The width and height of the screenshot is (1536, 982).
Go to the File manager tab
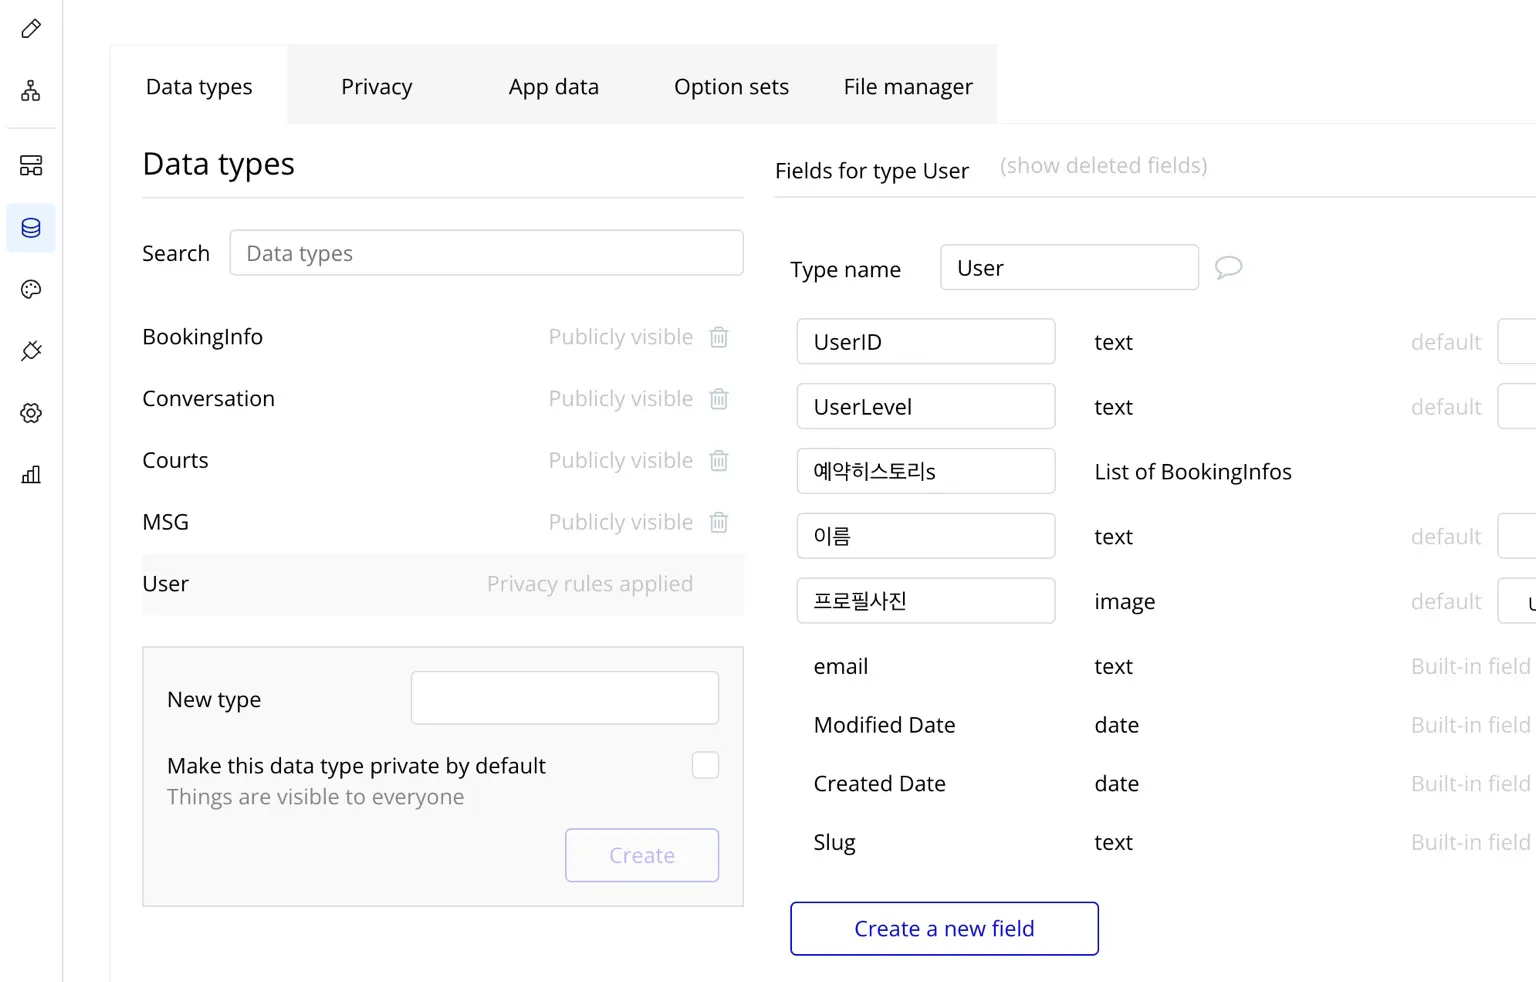(907, 87)
